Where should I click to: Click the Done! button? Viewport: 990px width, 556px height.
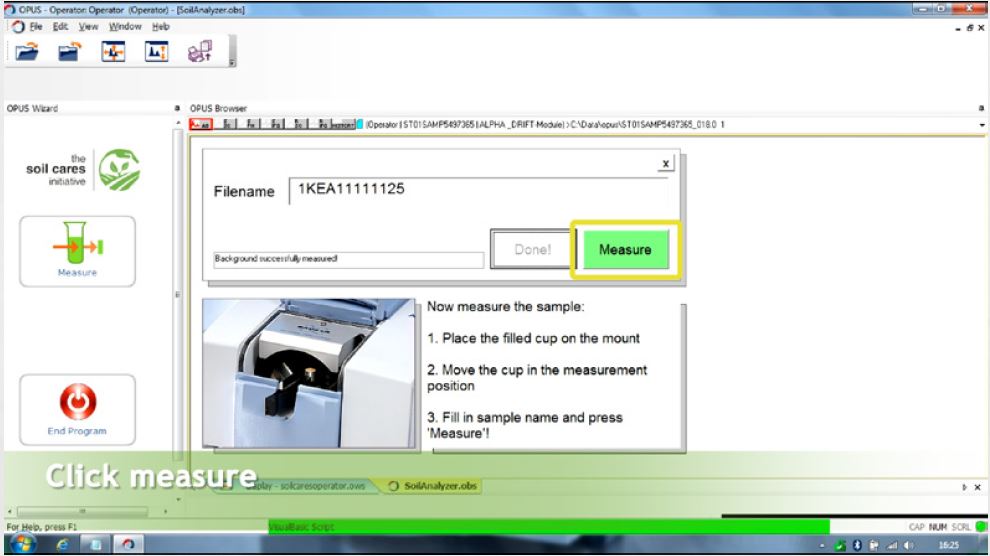click(532, 249)
